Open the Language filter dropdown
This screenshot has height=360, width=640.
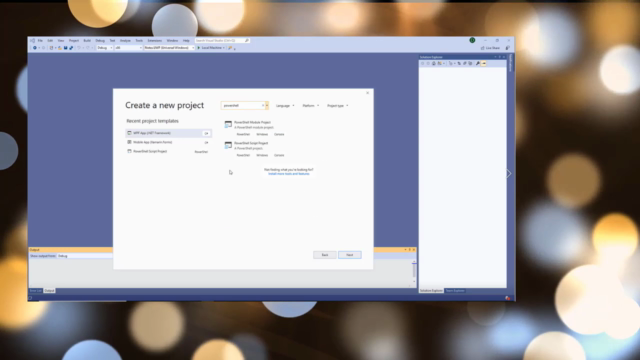[x=285, y=106]
